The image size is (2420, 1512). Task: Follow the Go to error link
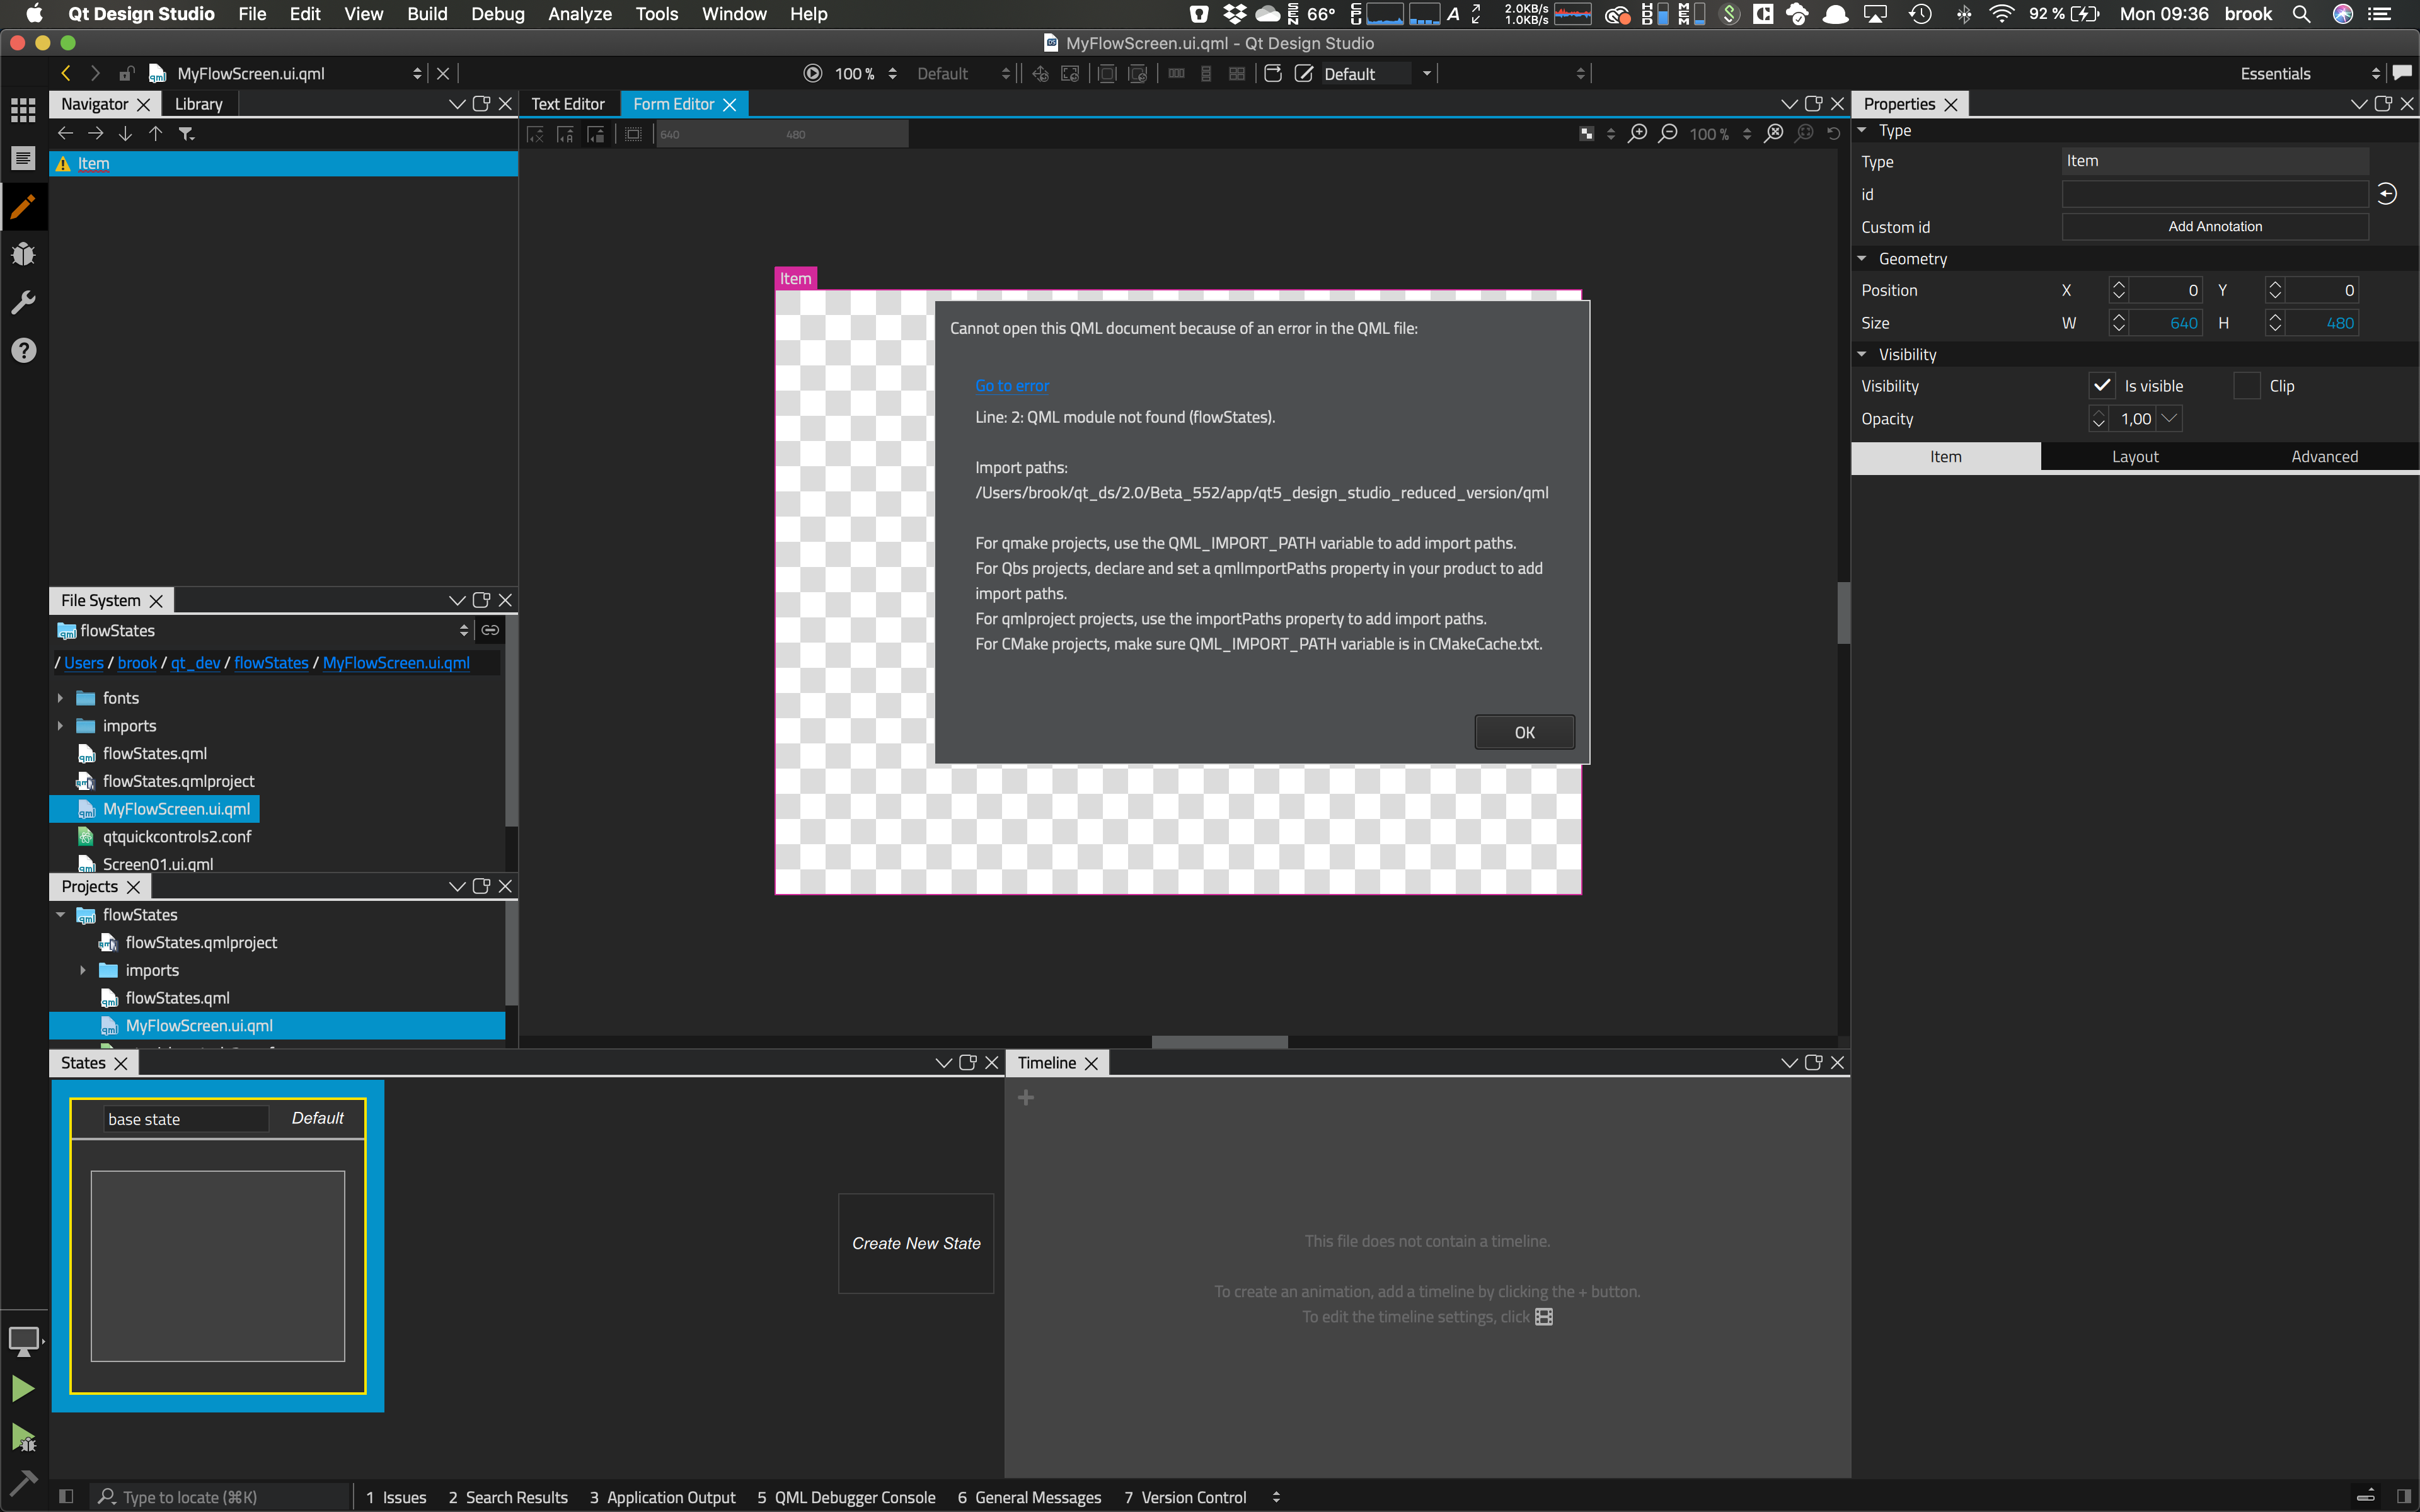point(1011,386)
